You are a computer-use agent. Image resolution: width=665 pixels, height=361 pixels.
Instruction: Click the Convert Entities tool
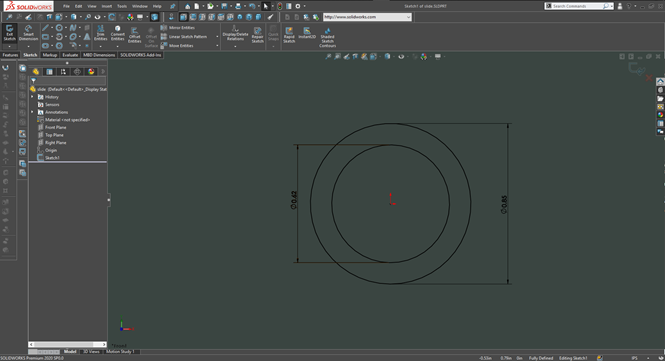(117, 33)
